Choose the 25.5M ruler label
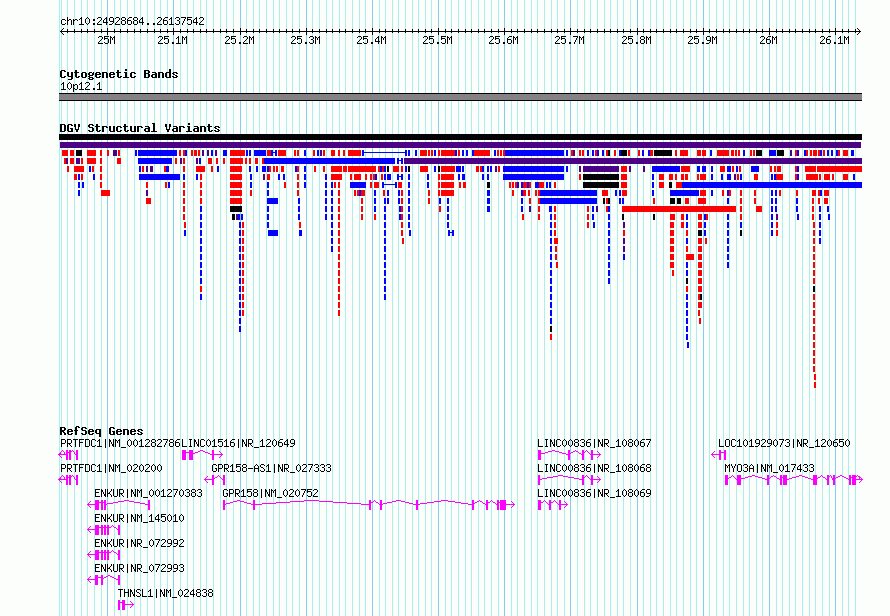 pos(438,40)
